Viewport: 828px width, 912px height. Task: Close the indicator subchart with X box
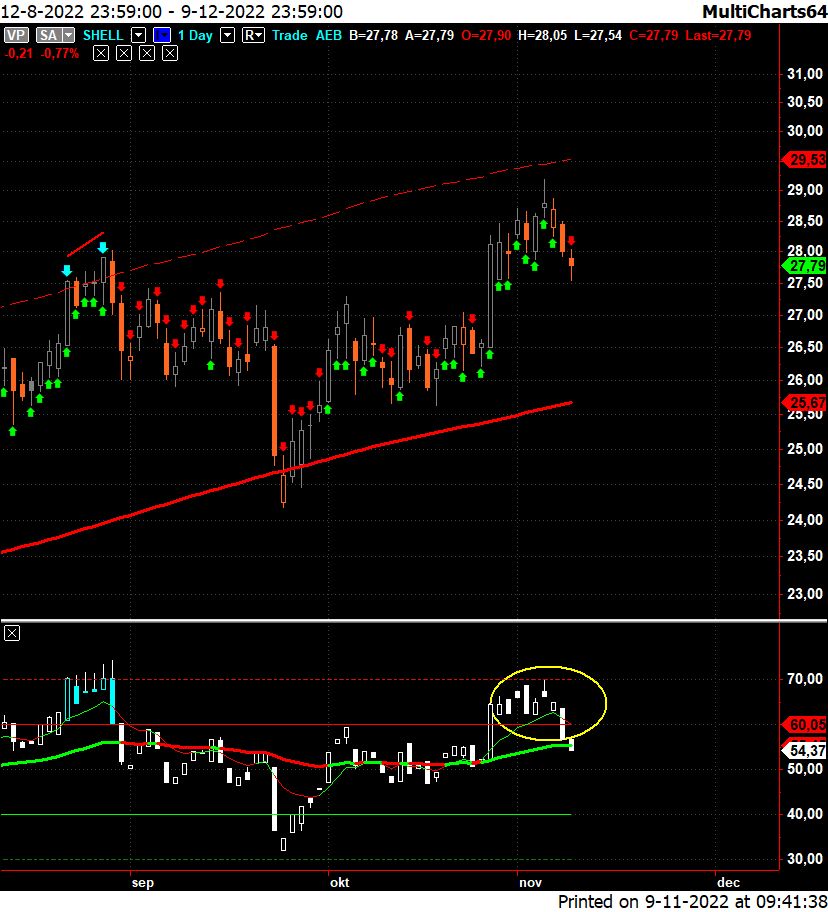[x=12, y=633]
